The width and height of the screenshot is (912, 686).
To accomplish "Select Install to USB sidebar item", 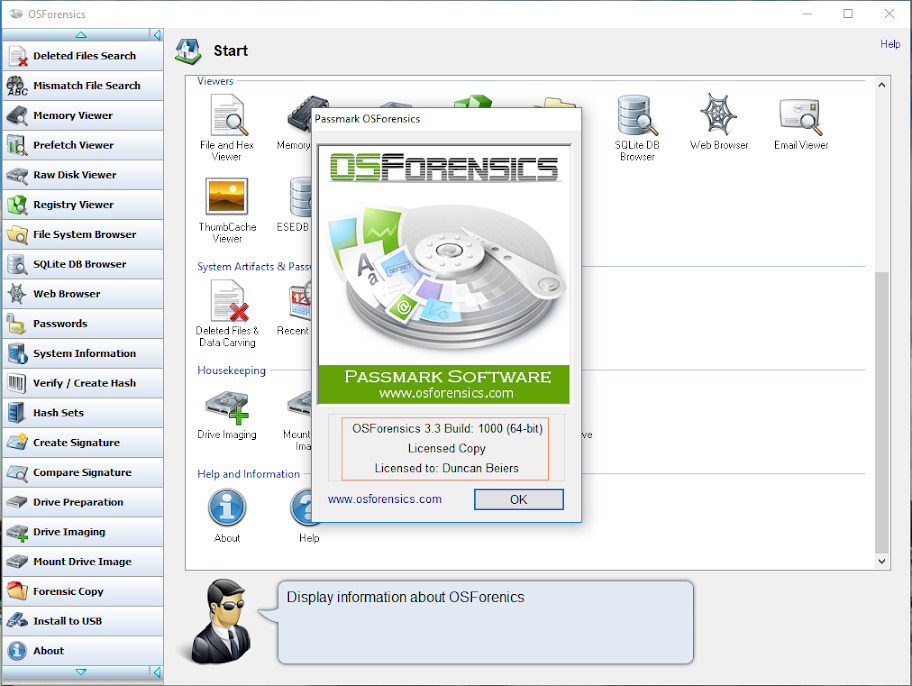I will pos(82,621).
